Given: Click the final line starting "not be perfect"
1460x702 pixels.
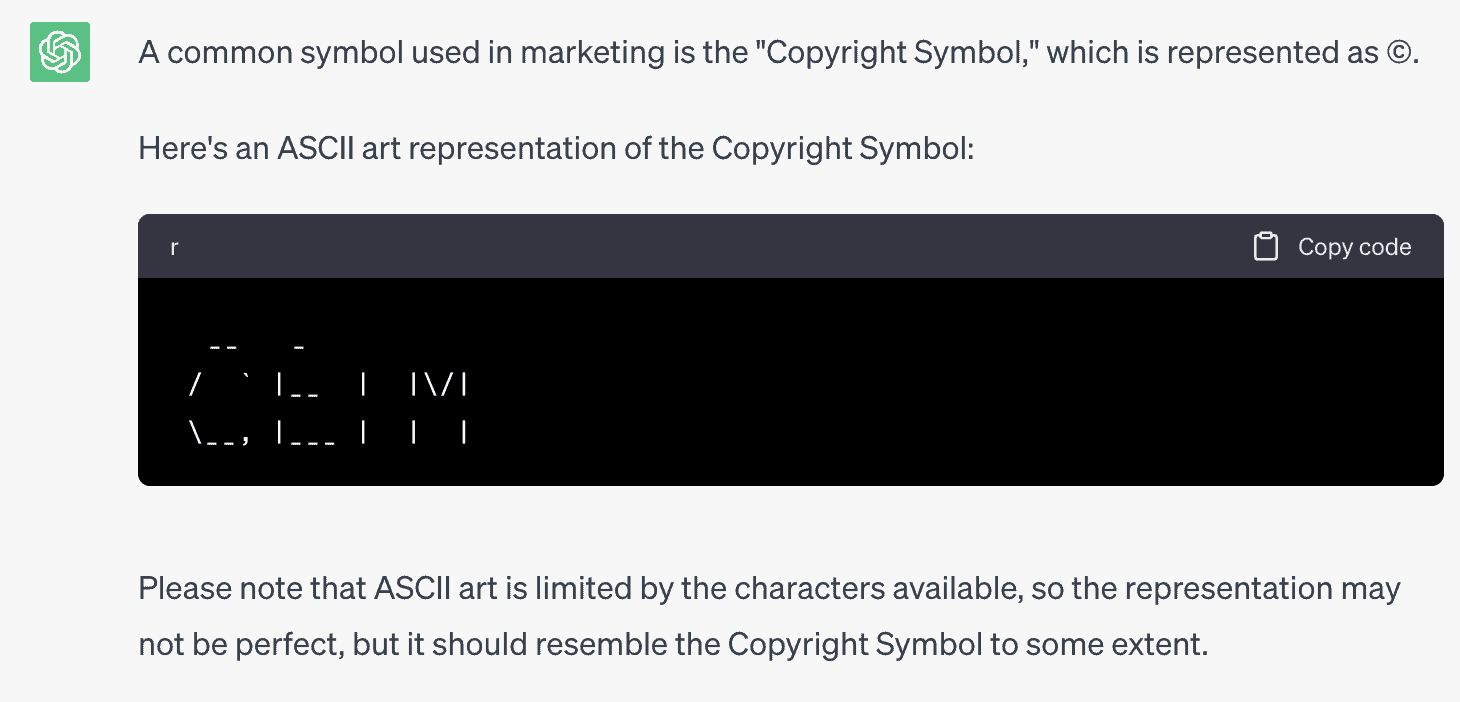Looking at the screenshot, I should (673, 644).
